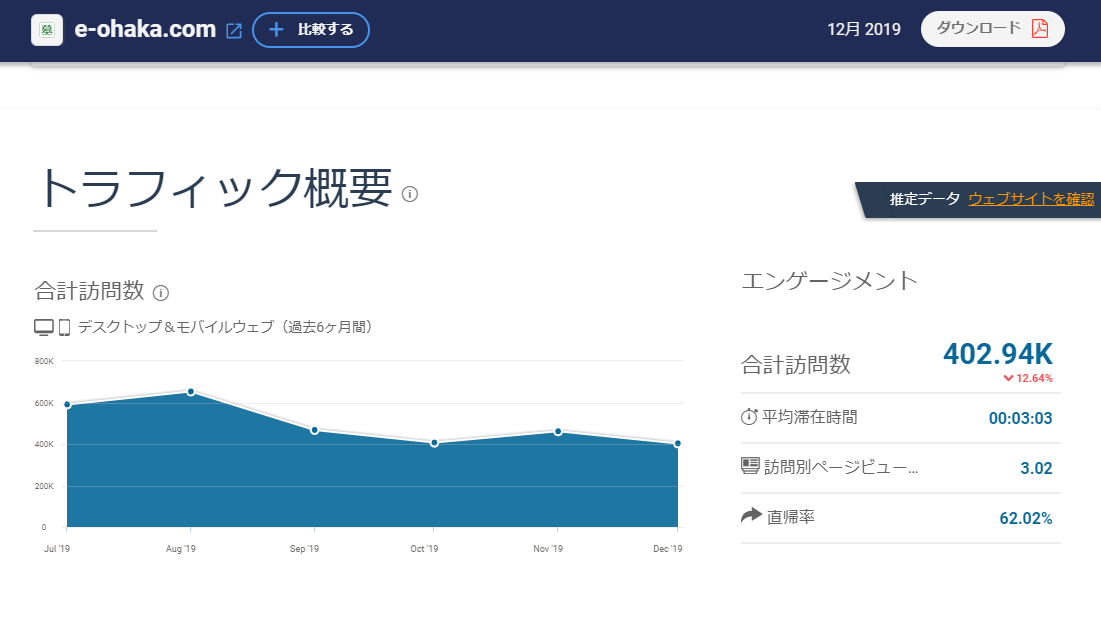The width and height of the screenshot is (1101, 619).
Task: Click the e-ohaka.com site favicon
Action: [47, 30]
